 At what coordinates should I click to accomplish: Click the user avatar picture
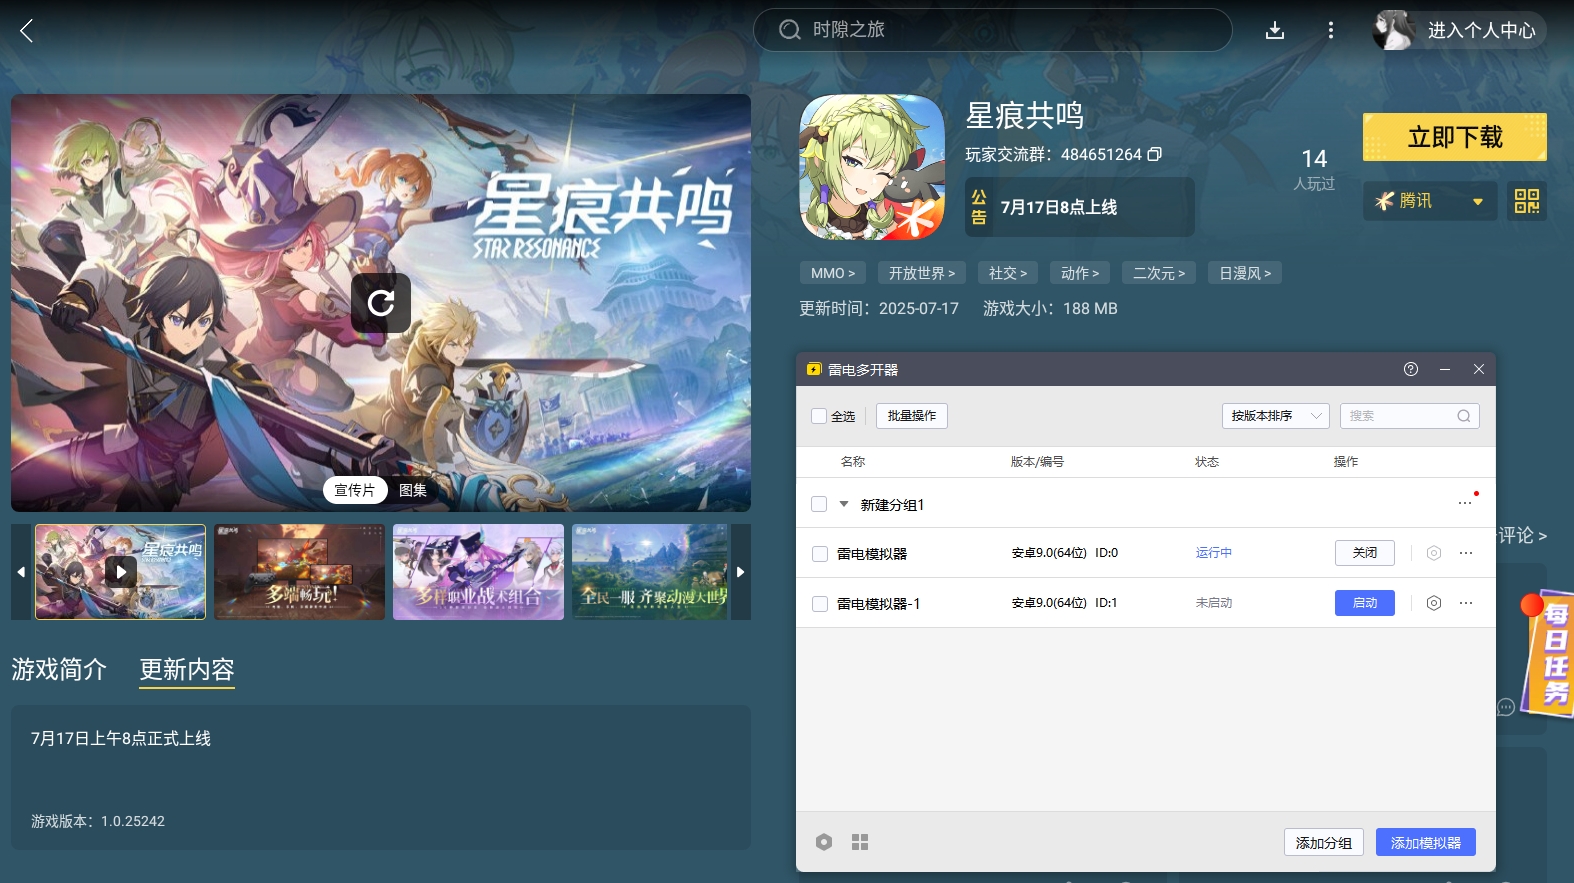pyautogui.click(x=1394, y=30)
